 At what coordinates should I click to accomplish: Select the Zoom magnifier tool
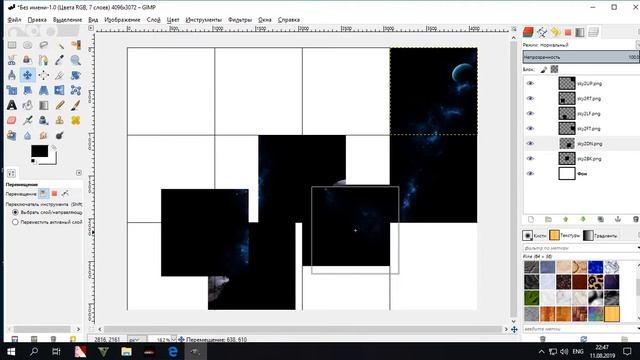coord(76,60)
